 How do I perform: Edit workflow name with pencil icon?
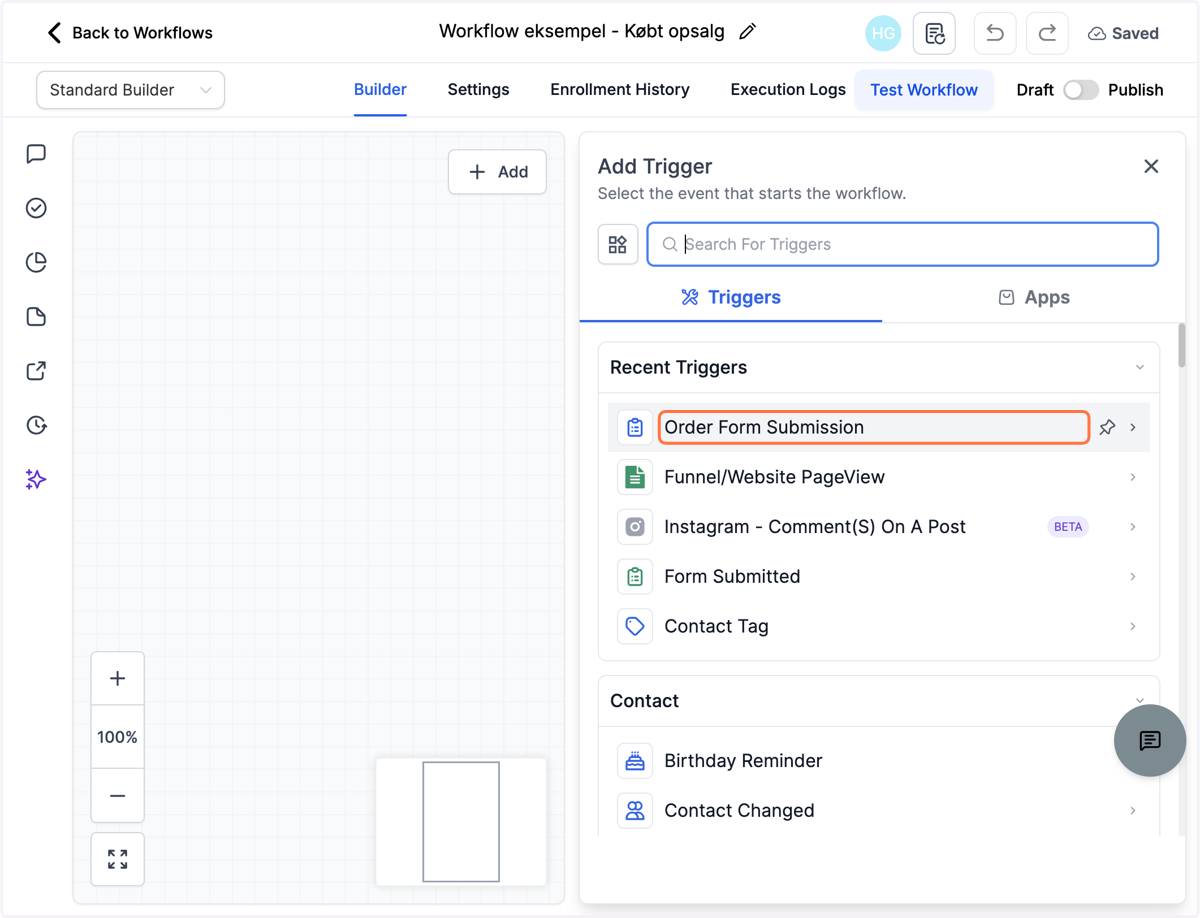747,32
